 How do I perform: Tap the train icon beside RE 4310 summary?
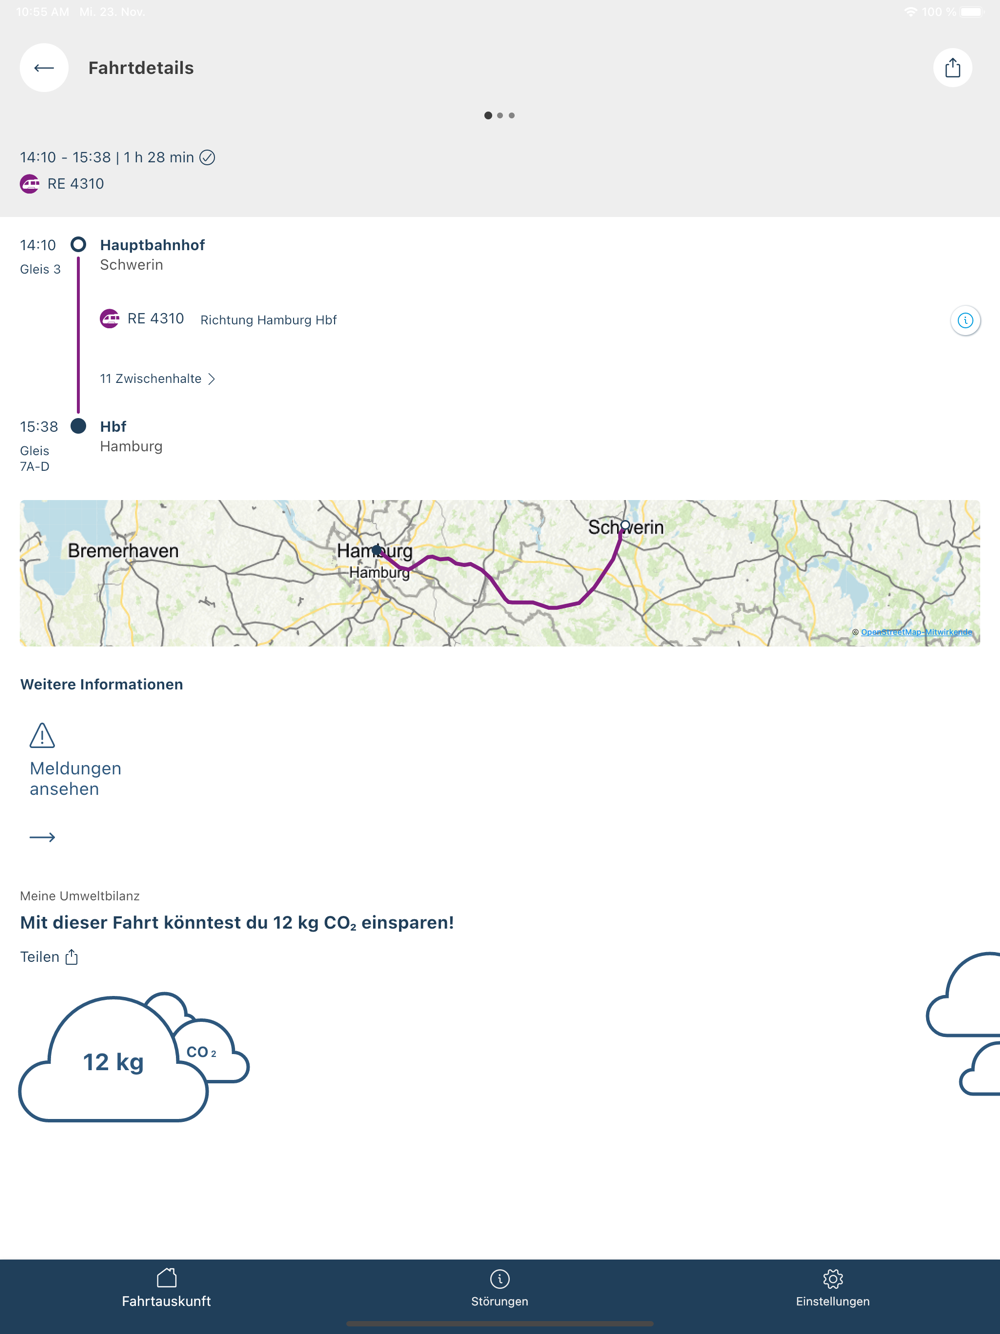tap(30, 184)
